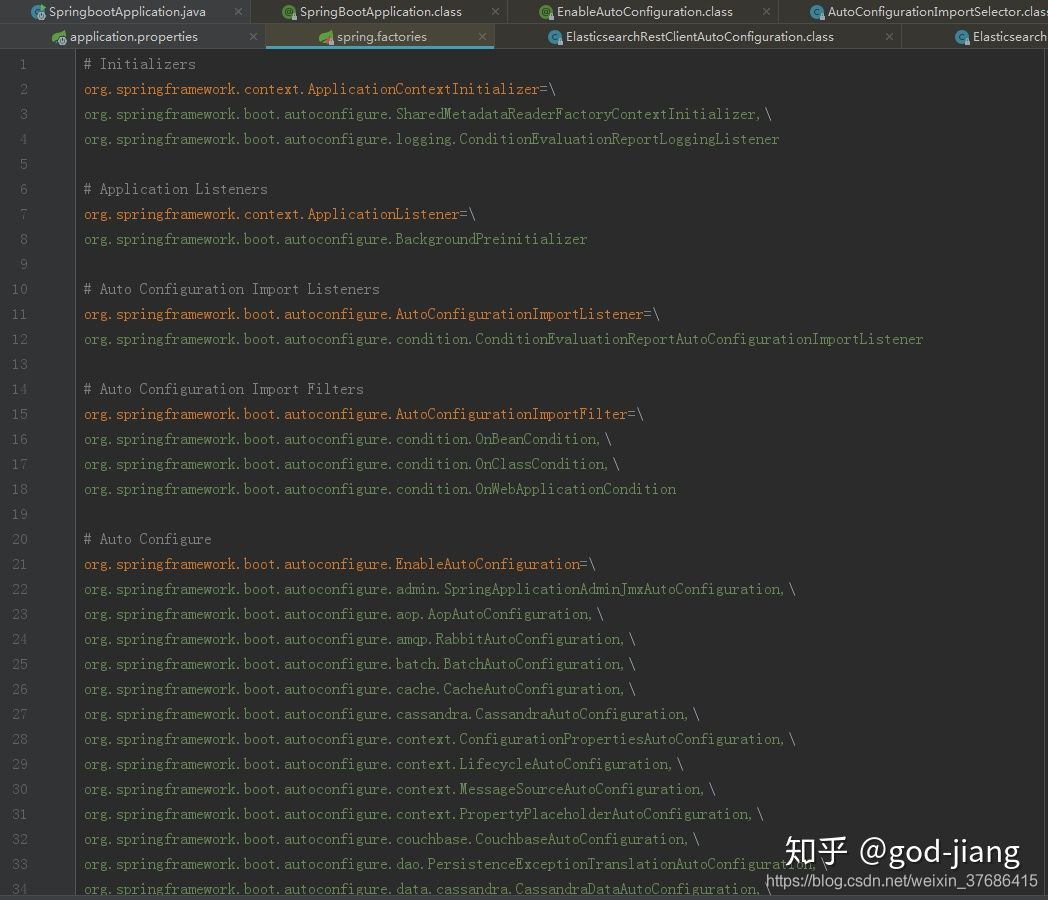
Task: Click the MessageSourceAutoConfiguration line
Action: [400, 789]
